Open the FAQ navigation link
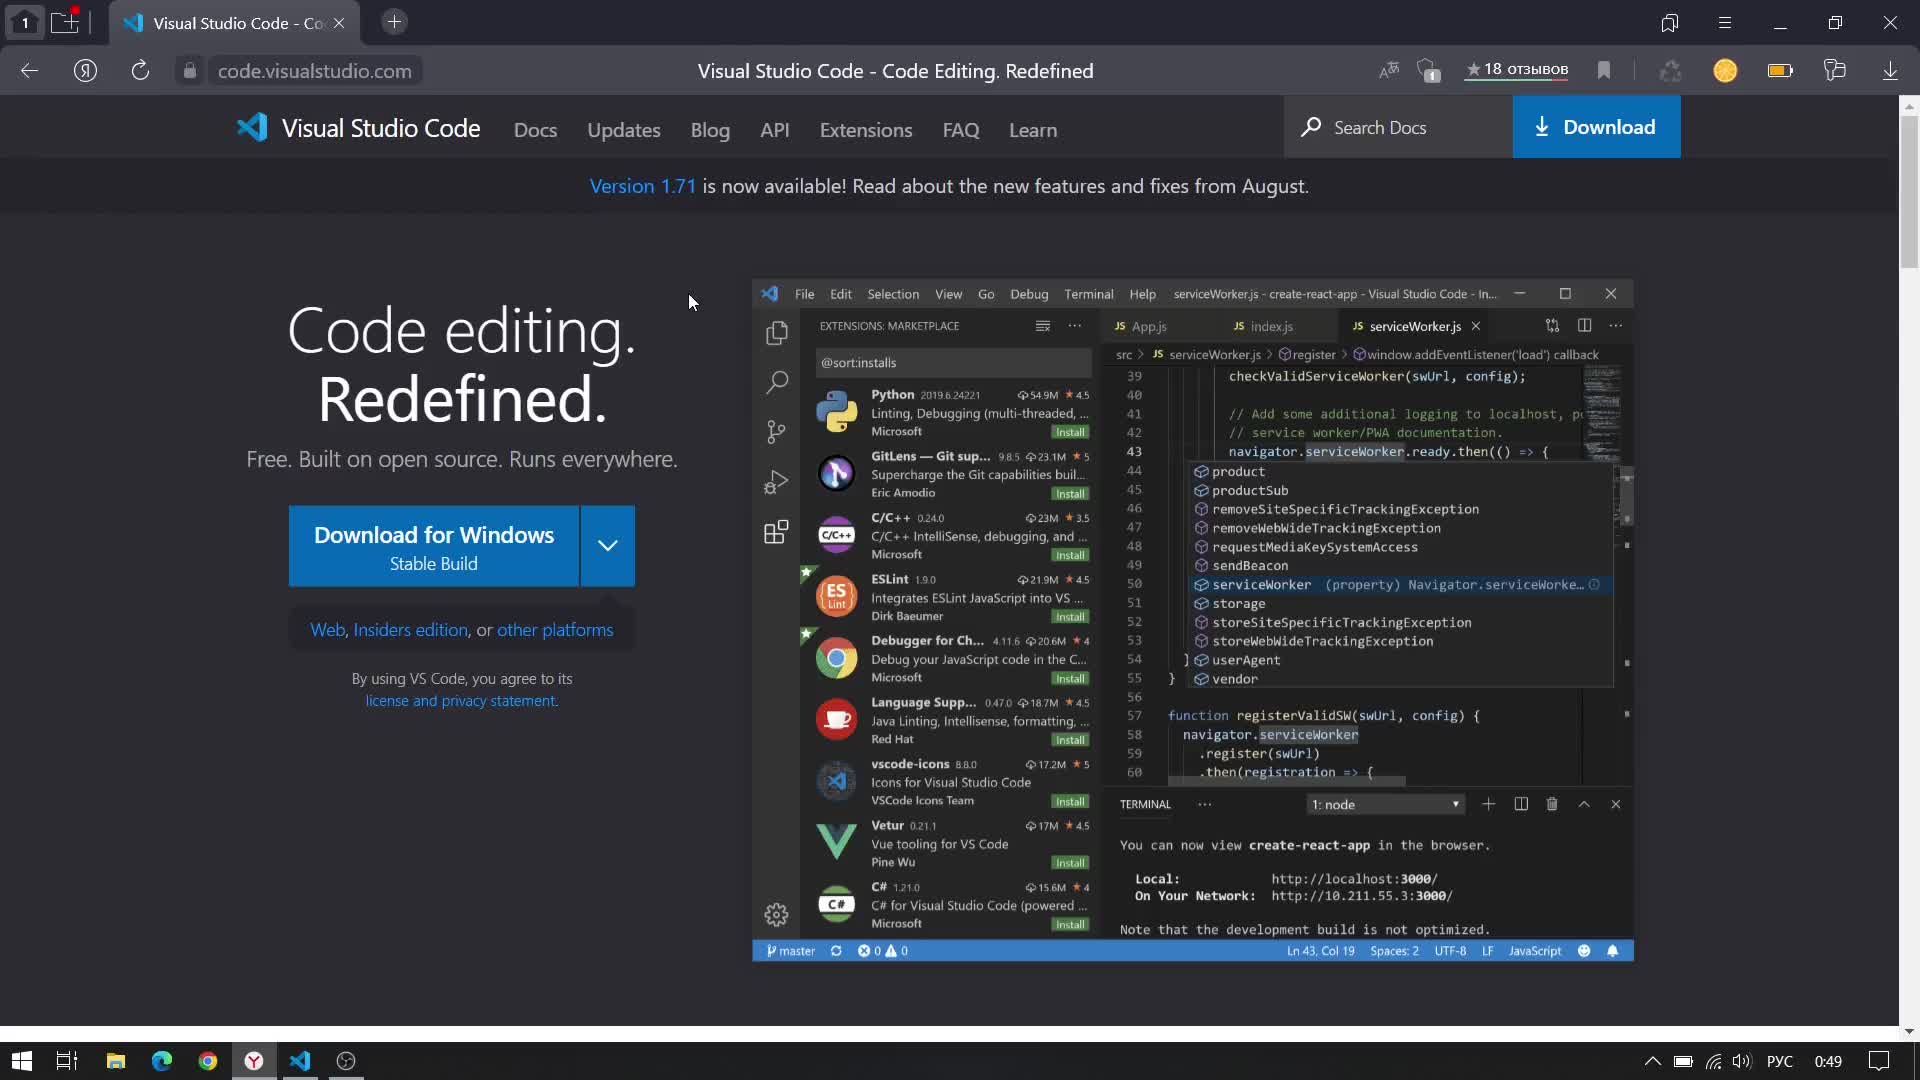1920x1080 pixels. (x=960, y=130)
